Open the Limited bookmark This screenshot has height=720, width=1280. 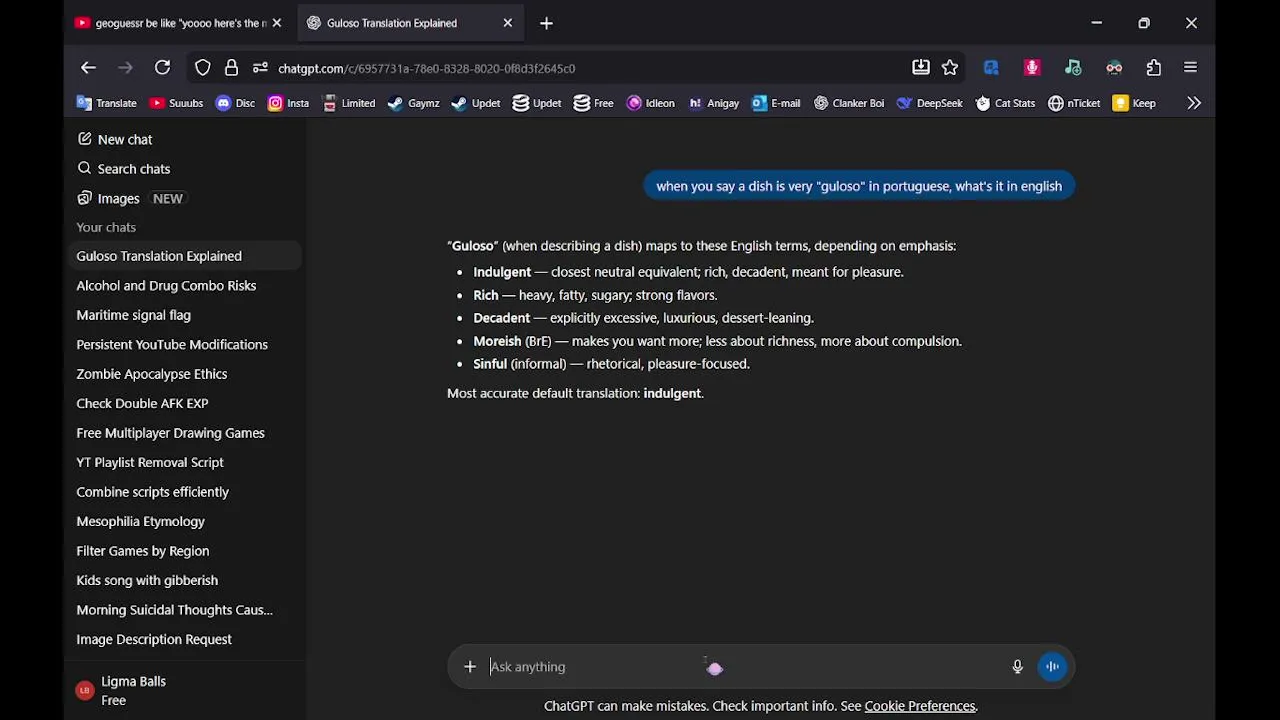pos(348,103)
